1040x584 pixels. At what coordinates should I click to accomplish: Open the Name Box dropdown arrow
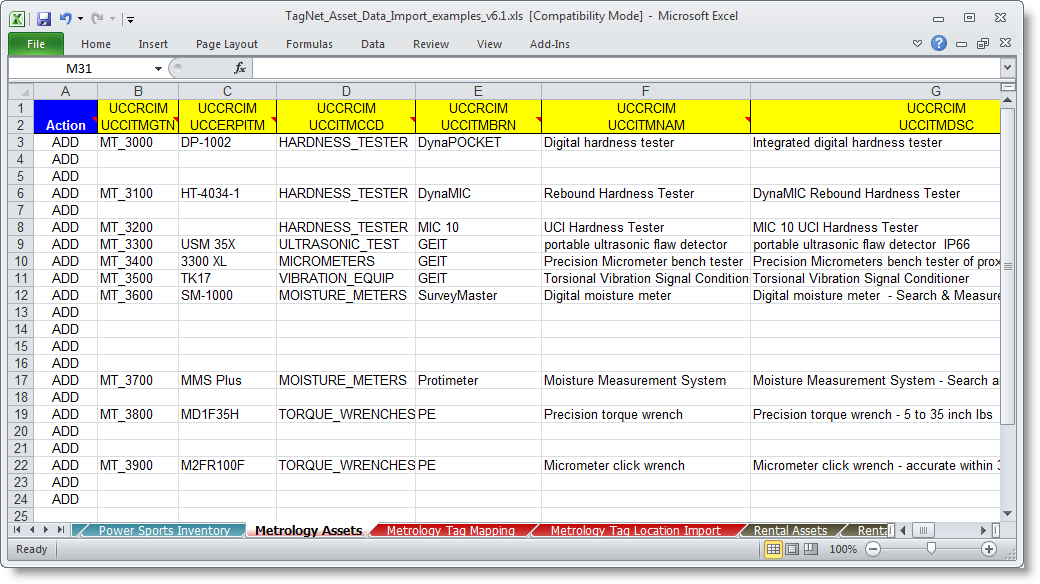tap(158, 68)
